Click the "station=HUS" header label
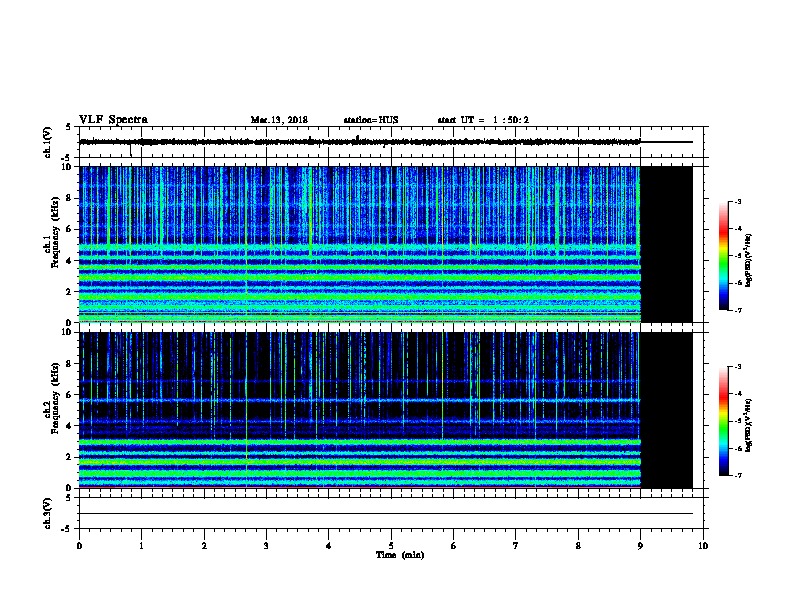 (x=371, y=120)
